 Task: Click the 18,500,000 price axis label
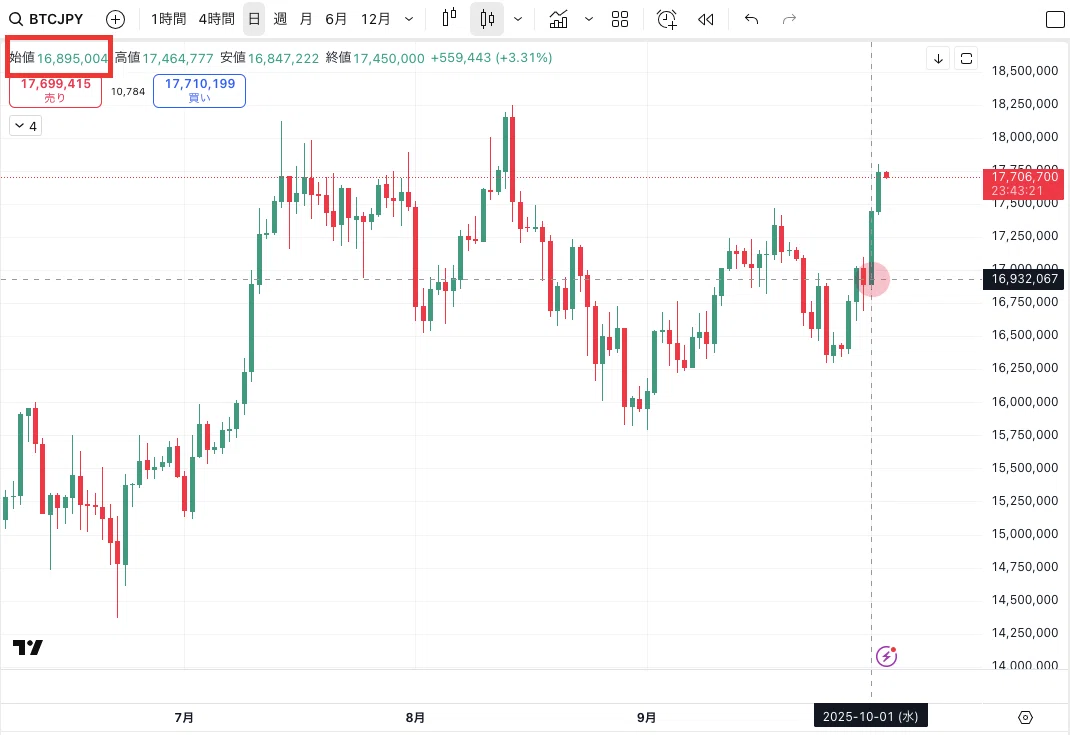coord(1024,70)
